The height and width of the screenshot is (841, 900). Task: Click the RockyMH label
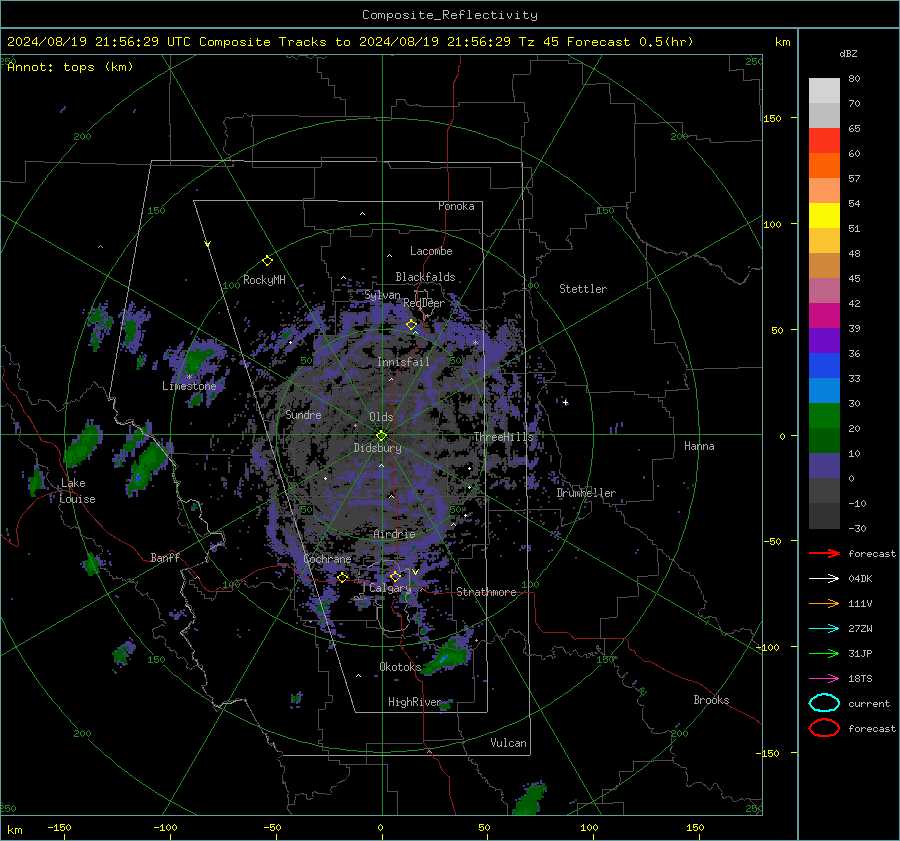pos(264,280)
